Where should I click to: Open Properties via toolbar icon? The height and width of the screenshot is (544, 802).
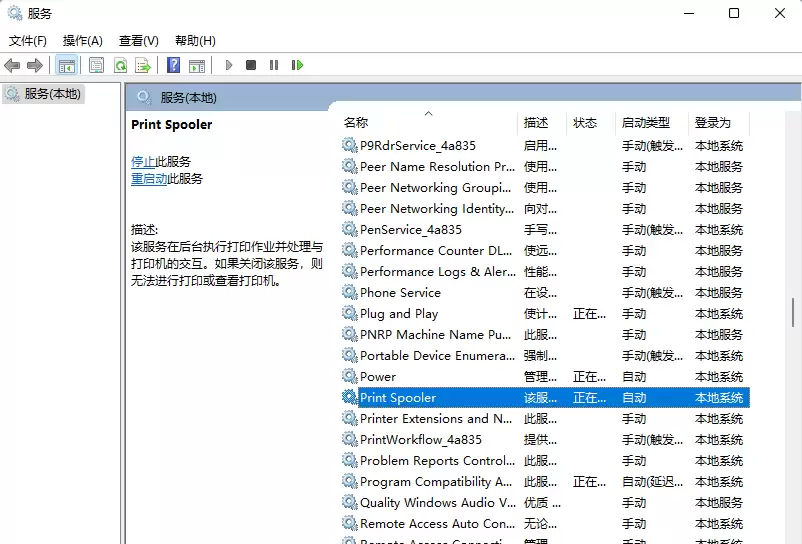tap(96, 65)
